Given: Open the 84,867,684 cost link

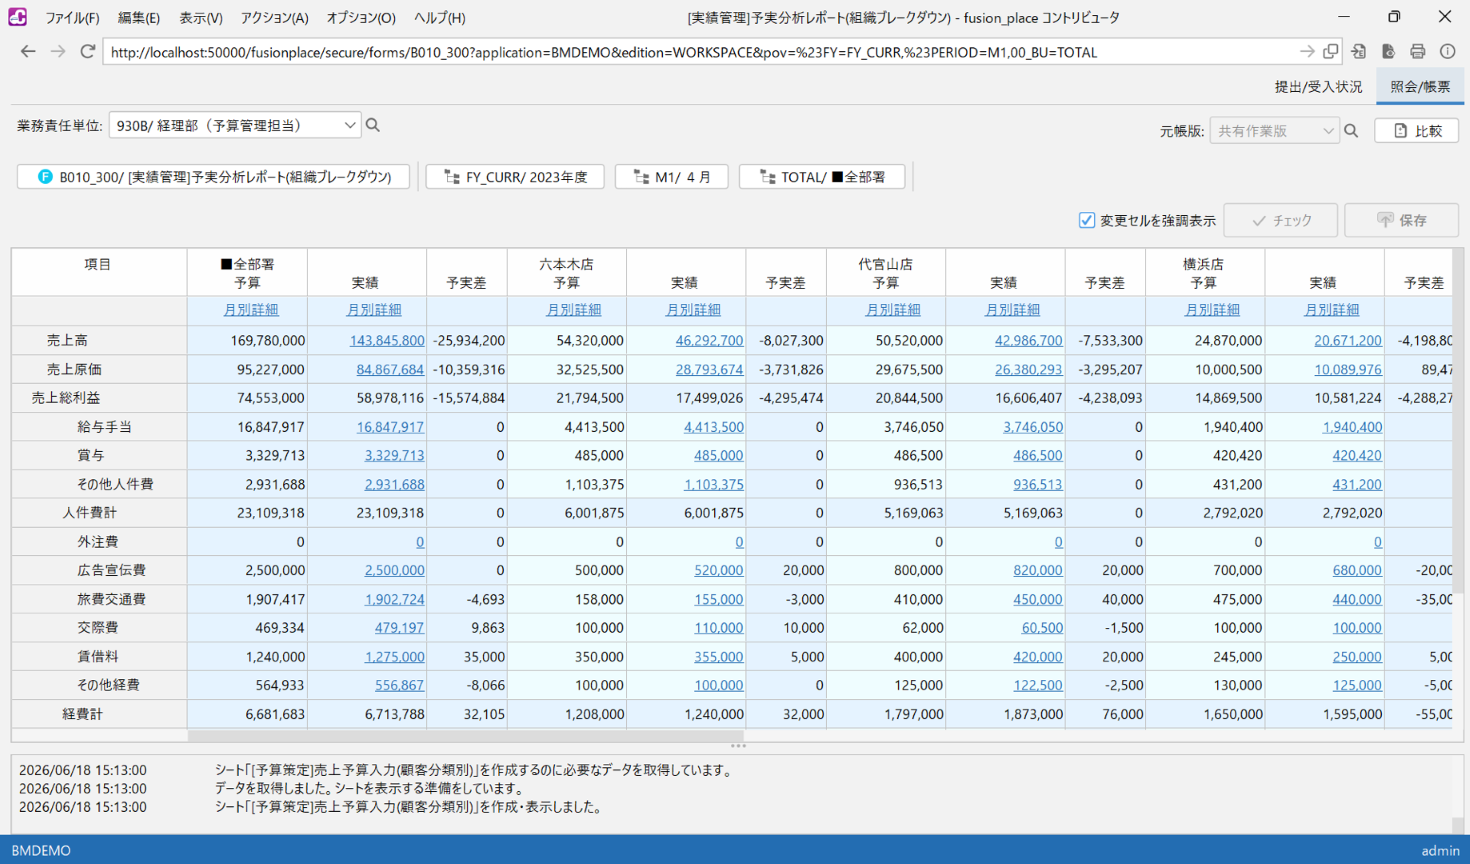Looking at the screenshot, I should [390, 370].
